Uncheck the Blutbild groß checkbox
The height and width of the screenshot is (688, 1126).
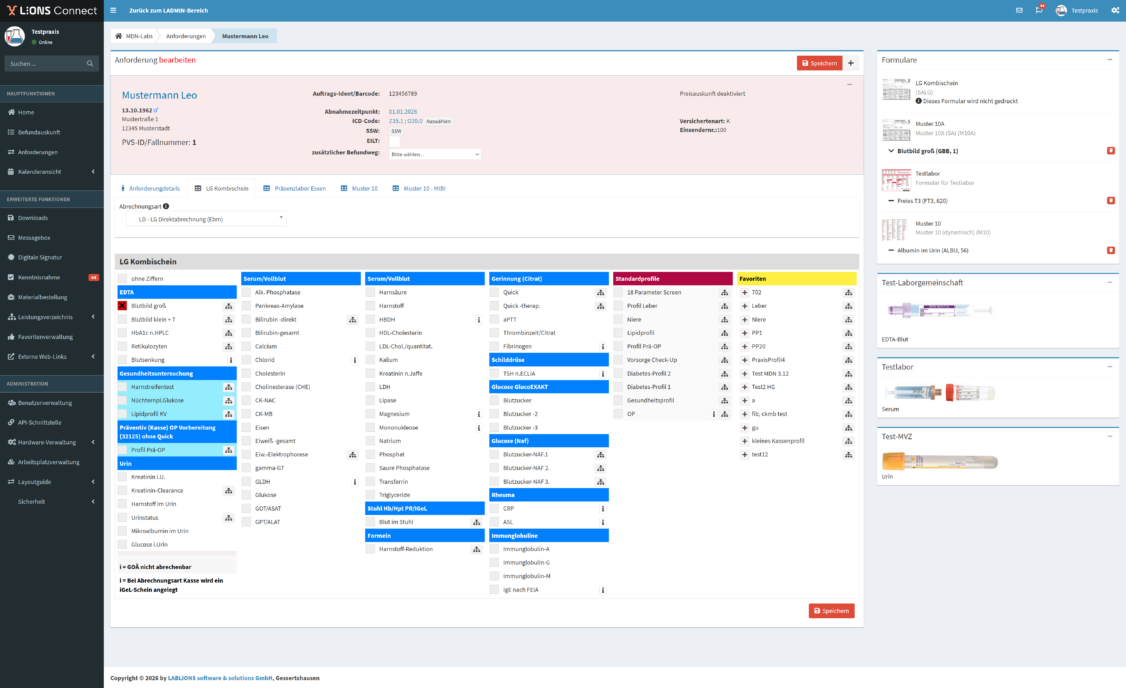(x=123, y=306)
